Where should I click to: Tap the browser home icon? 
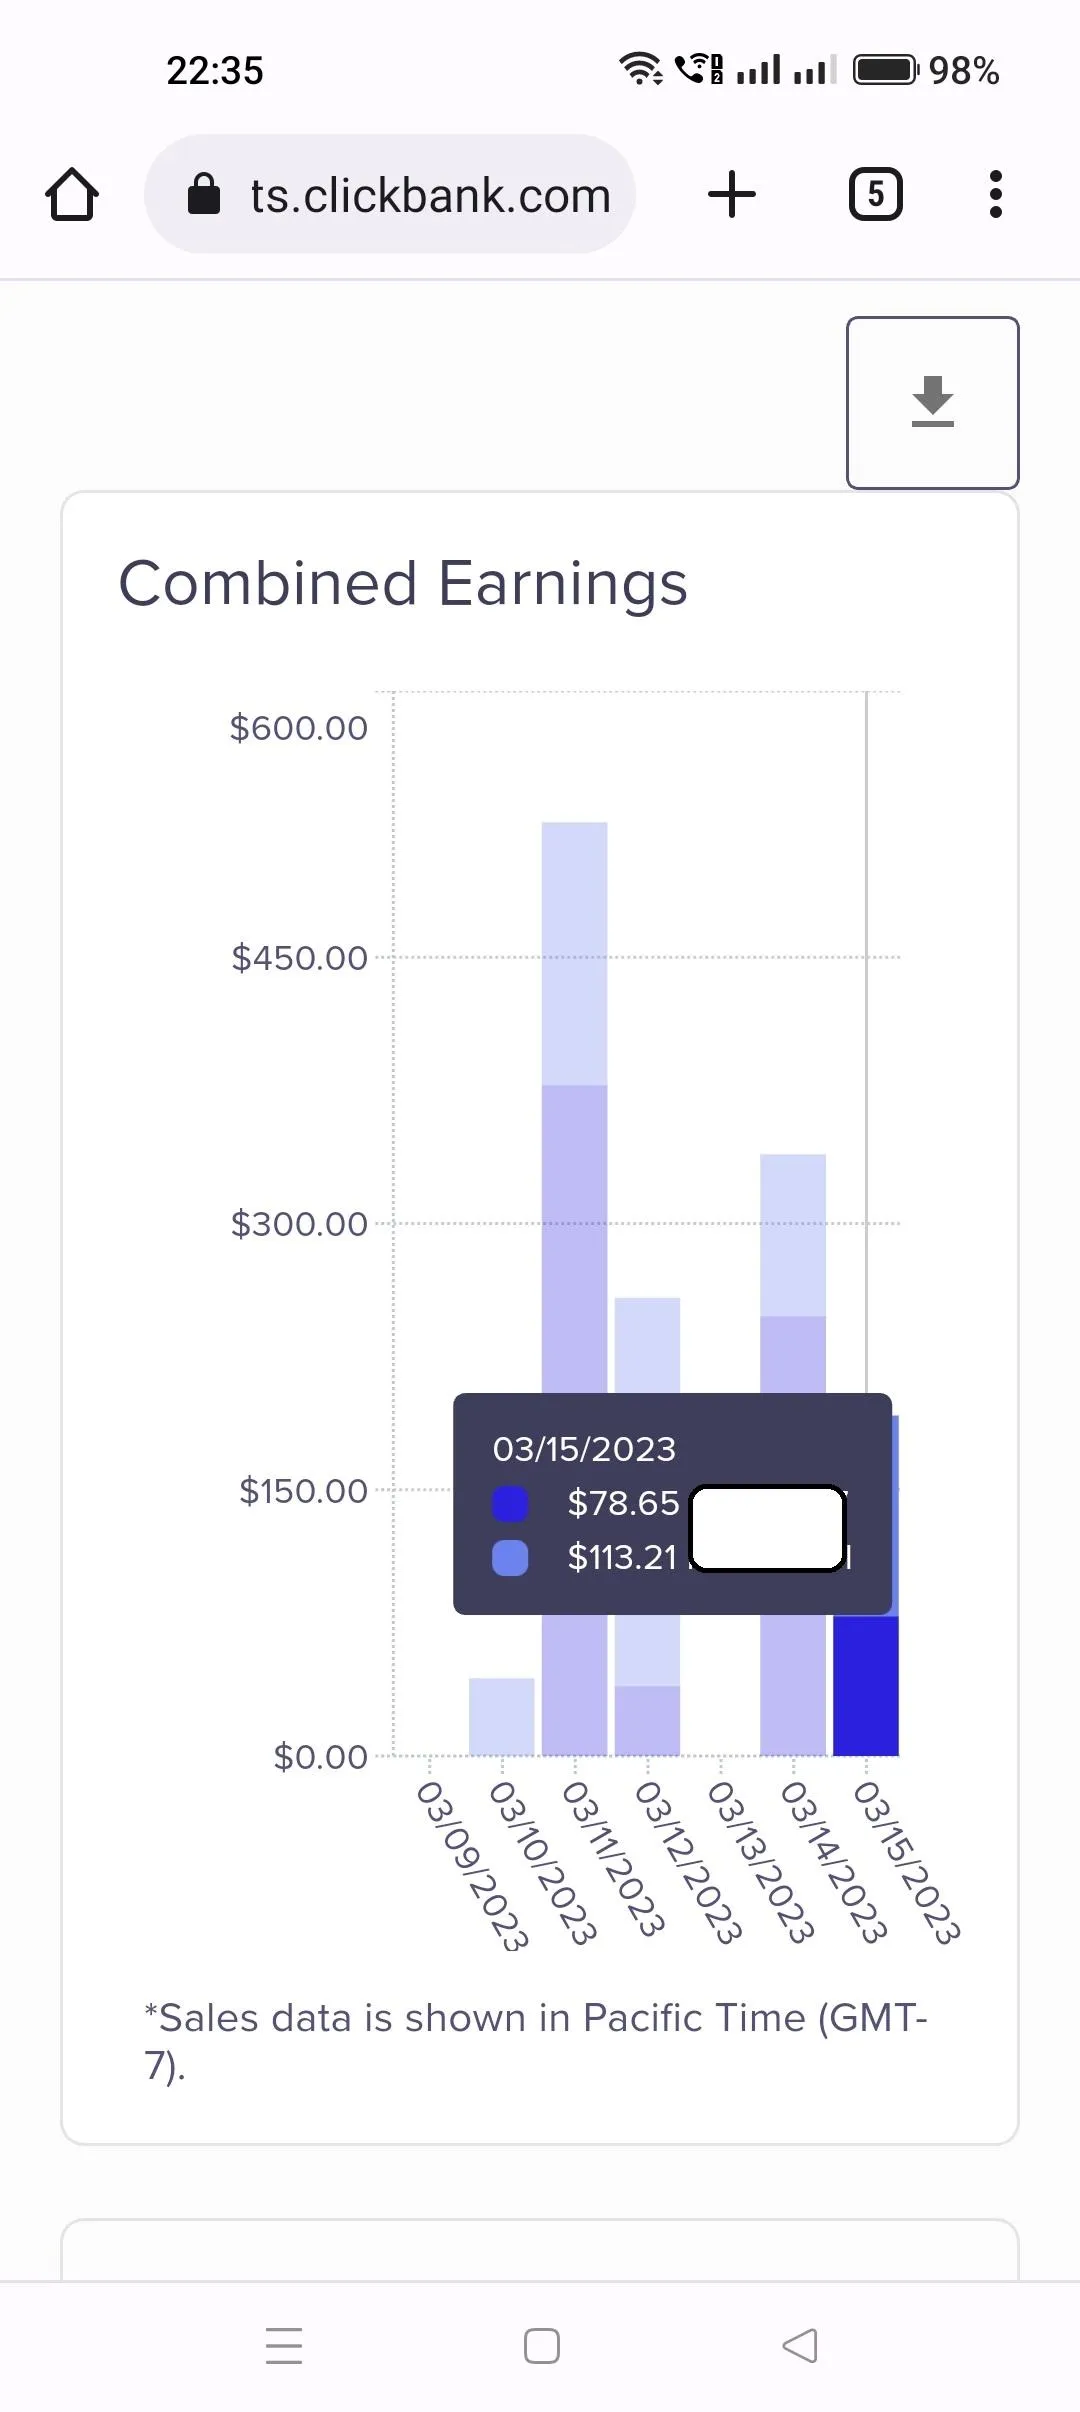click(x=72, y=194)
